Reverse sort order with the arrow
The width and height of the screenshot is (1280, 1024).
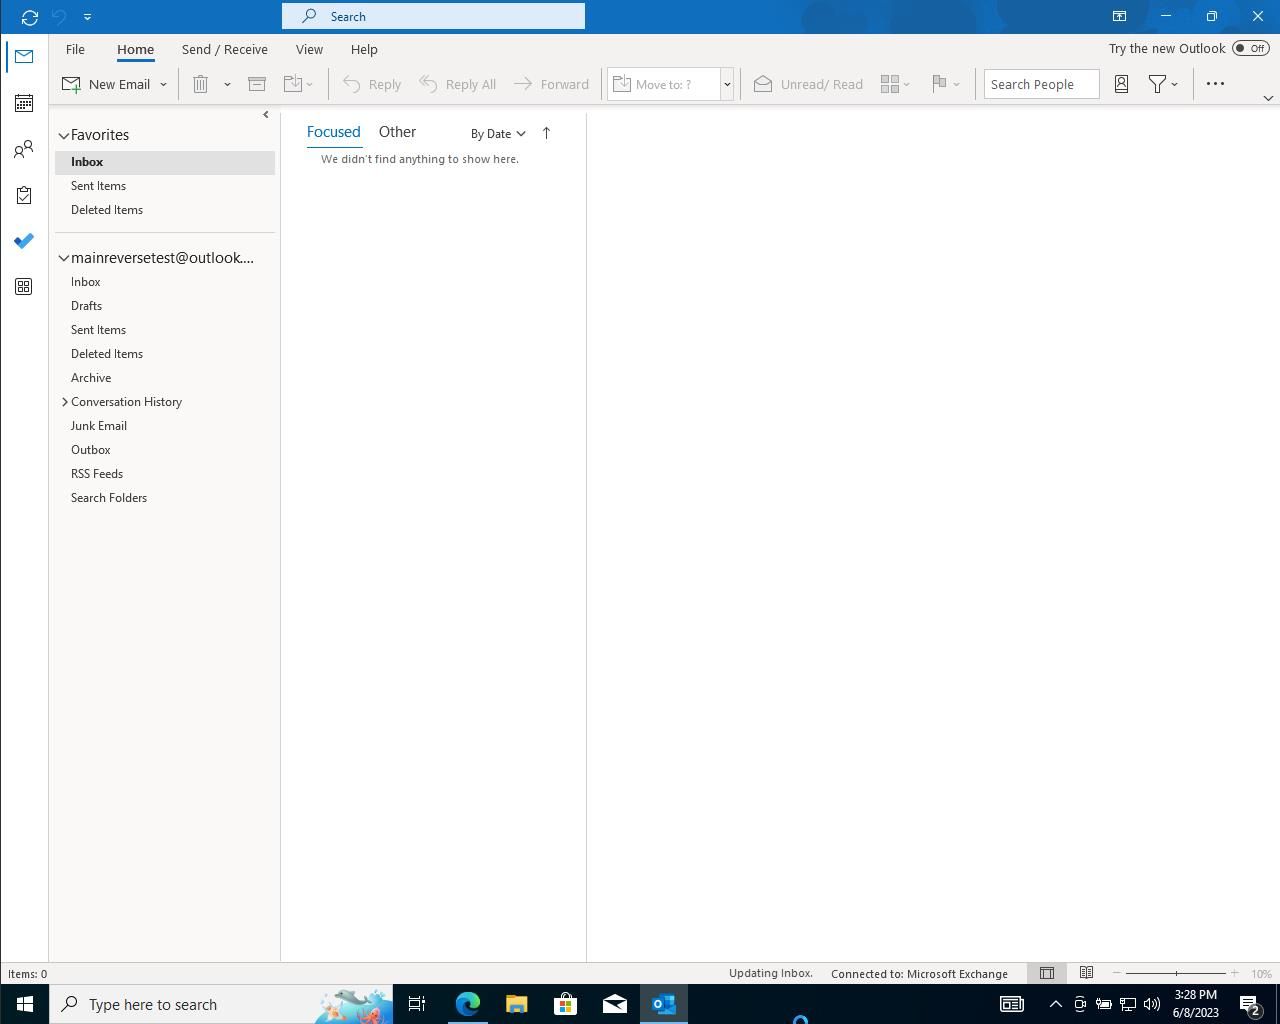pyautogui.click(x=546, y=133)
